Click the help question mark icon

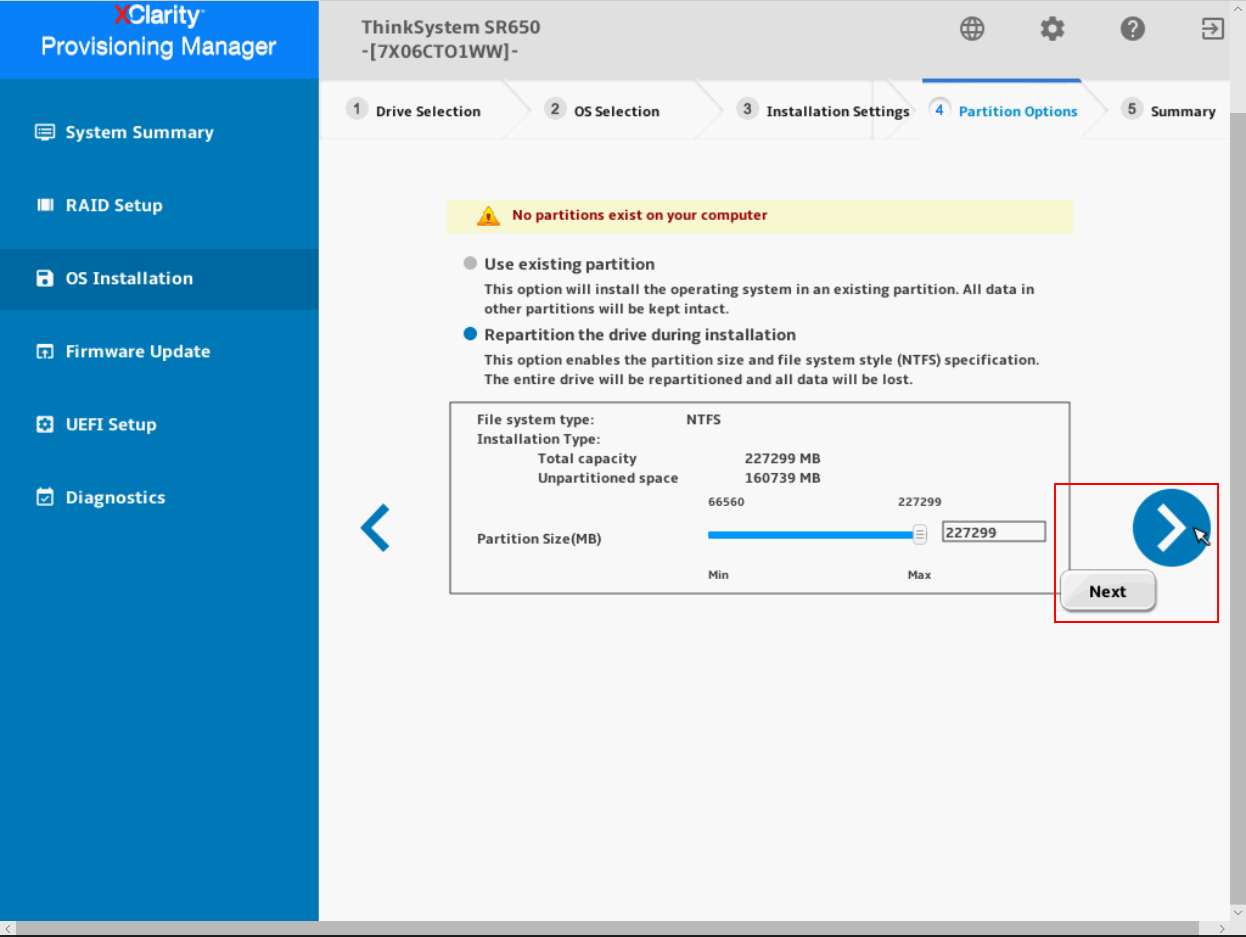coord(1132,29)
